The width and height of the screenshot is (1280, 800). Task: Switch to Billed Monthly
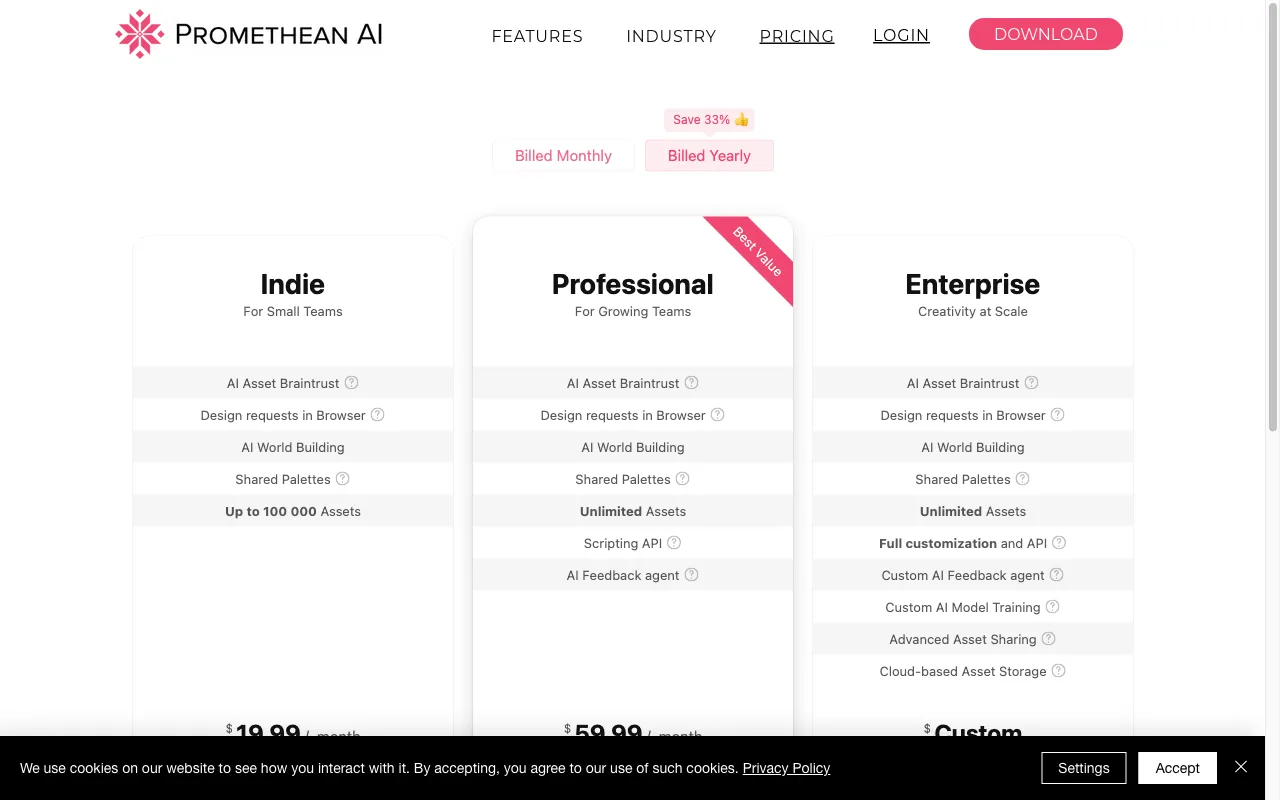point(563,156)
